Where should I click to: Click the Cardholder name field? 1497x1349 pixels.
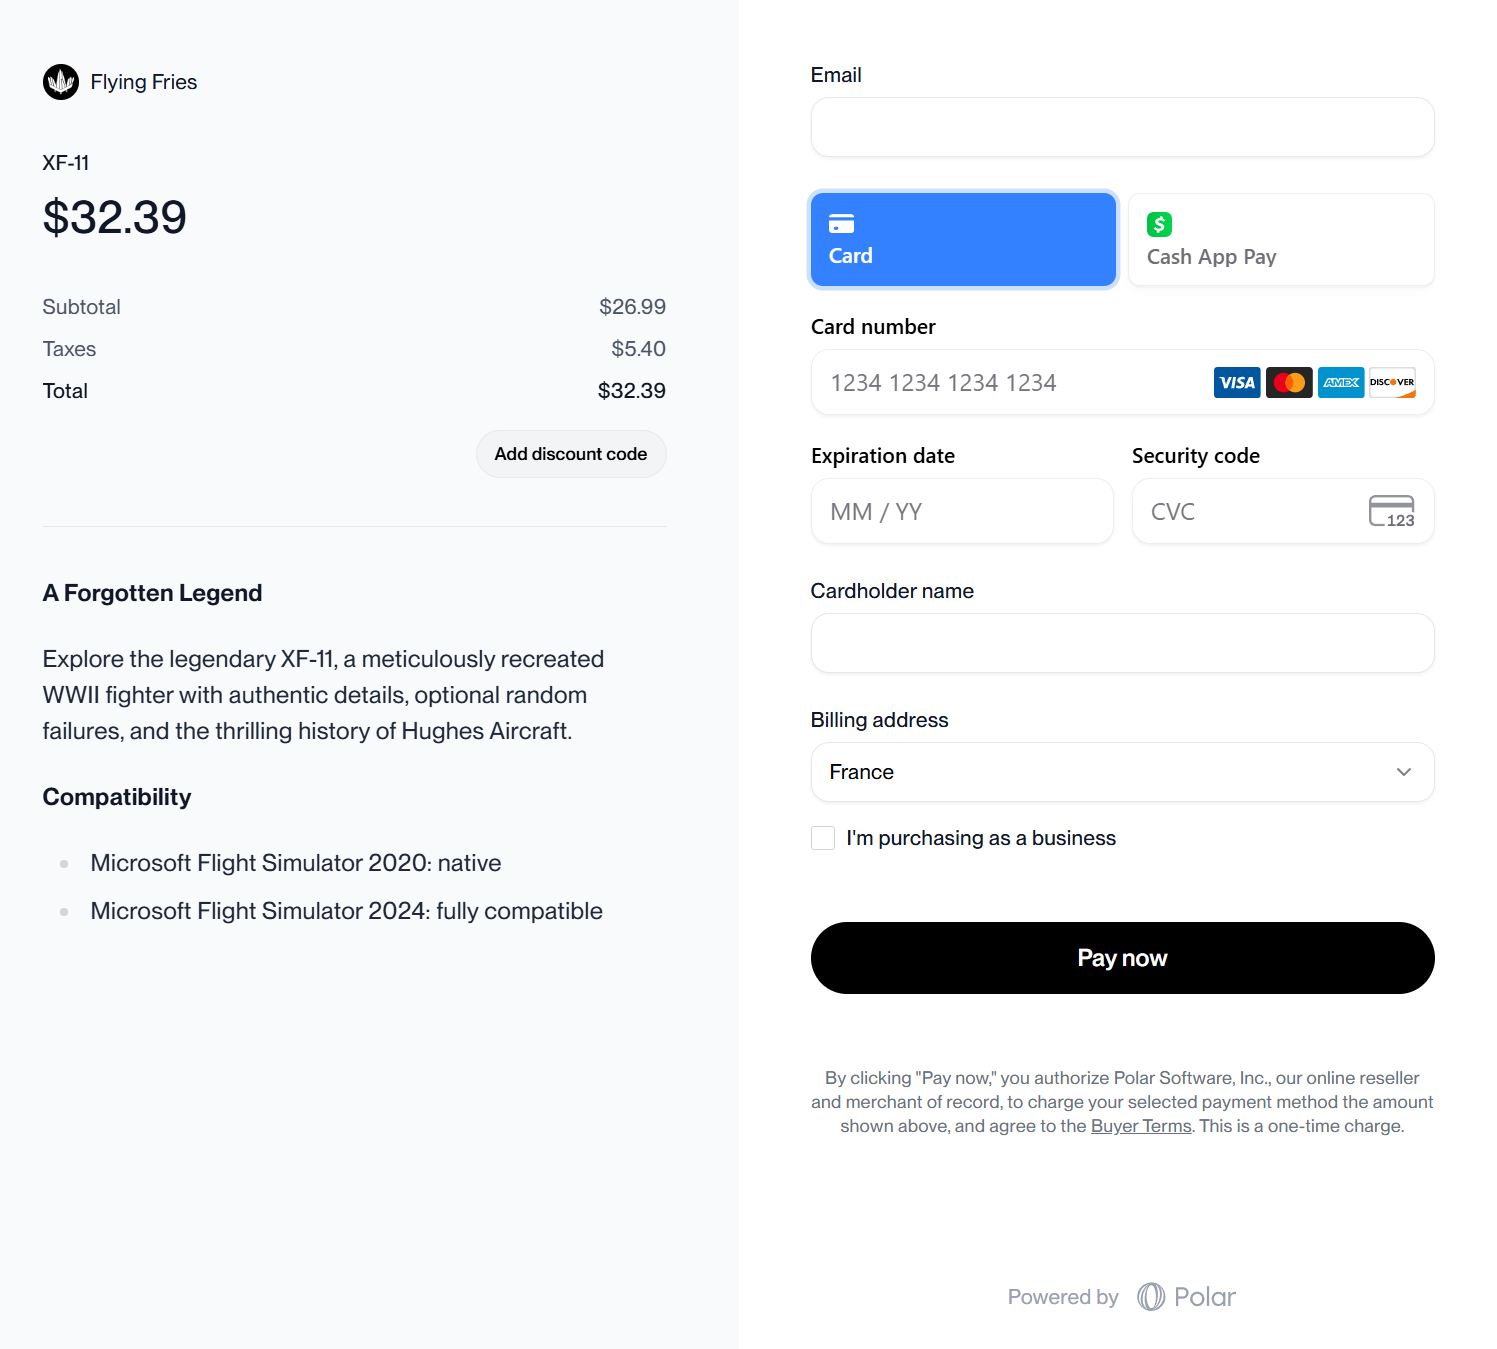pyautogui.click(x=1122, y=643)
